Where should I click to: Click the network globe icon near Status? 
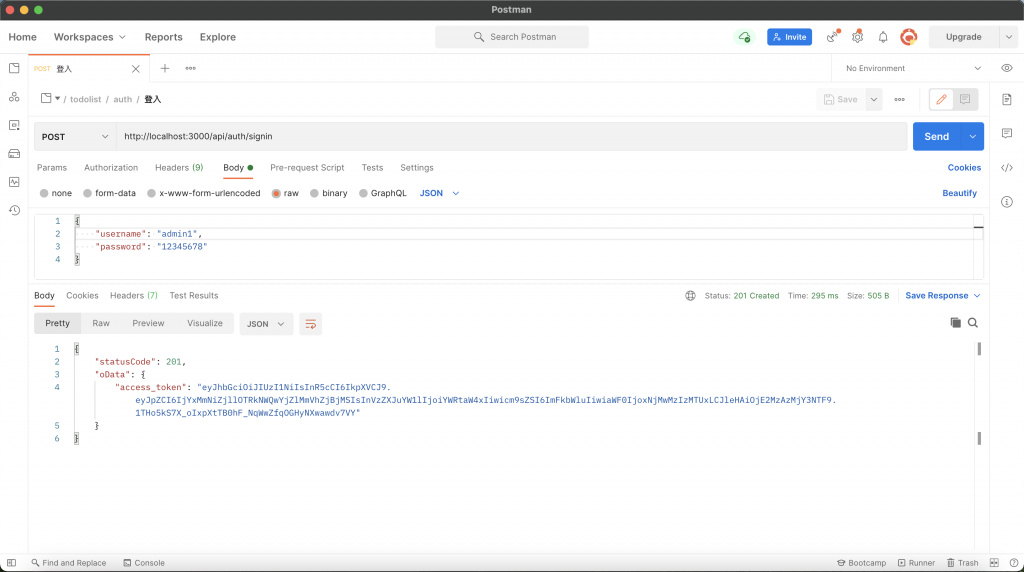[690, 296]
